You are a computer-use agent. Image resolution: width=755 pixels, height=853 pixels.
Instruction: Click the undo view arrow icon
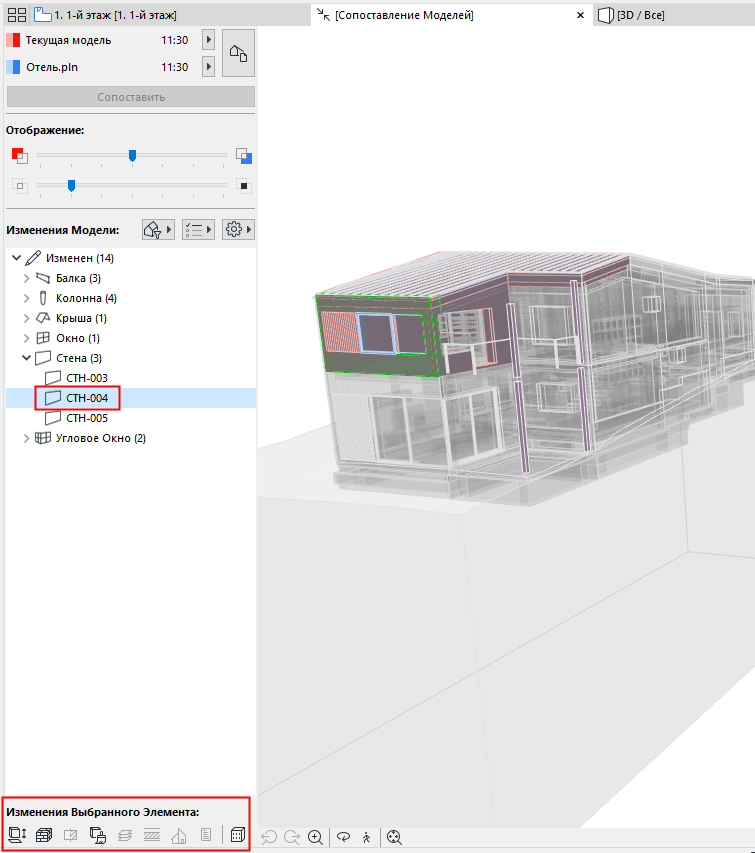(269, 837)
